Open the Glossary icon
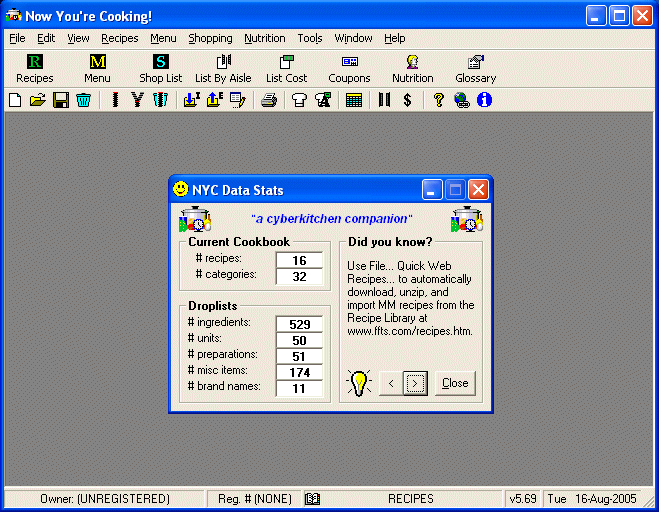The width and height of the screenshot is (659, 512). pyautogui.click(x=475, y=68)
